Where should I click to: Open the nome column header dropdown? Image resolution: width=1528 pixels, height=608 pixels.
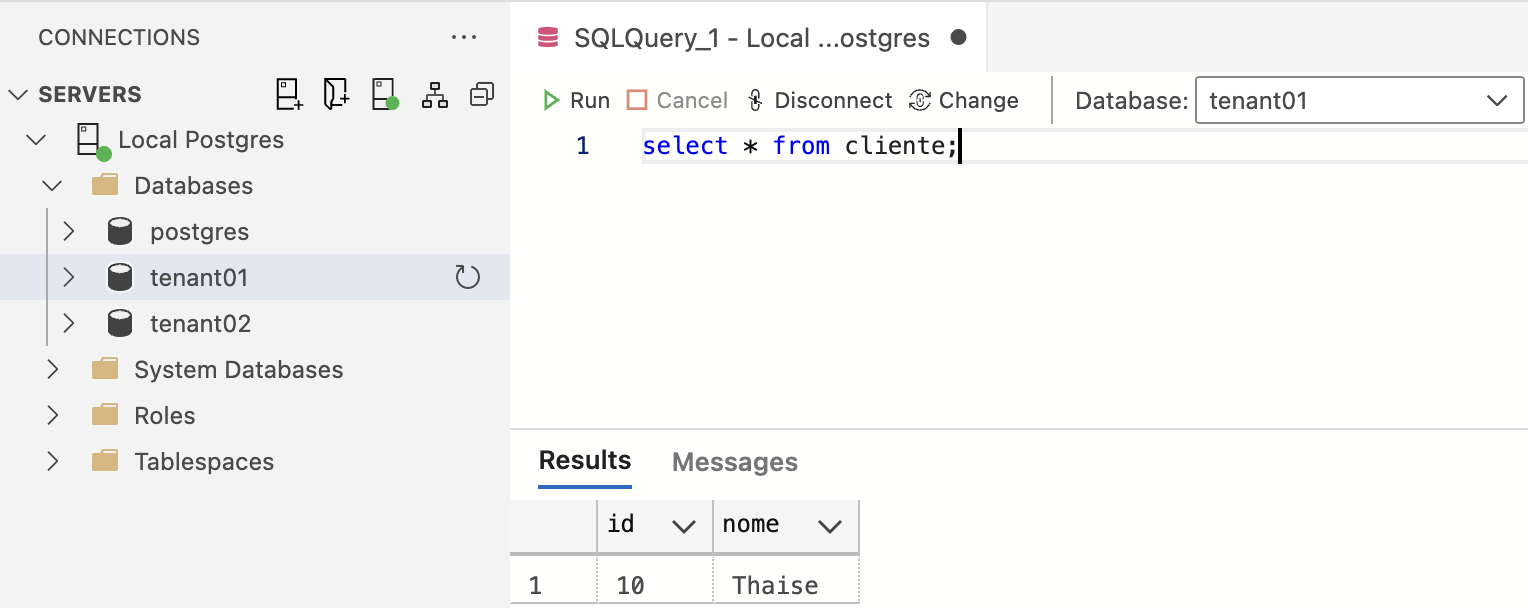830,526
